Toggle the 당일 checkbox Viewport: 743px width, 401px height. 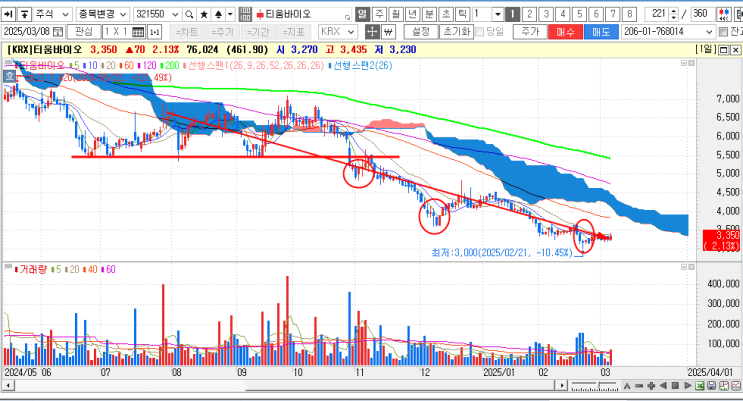tap(479, 32)
